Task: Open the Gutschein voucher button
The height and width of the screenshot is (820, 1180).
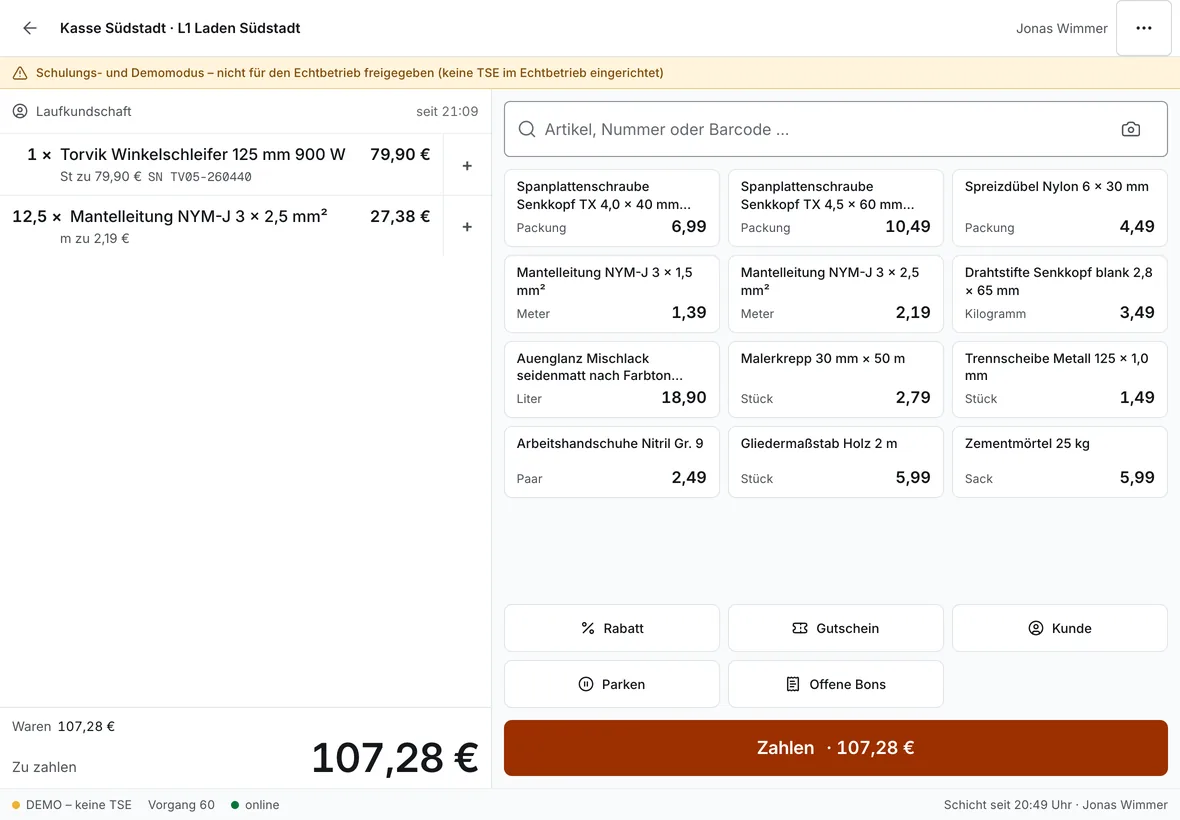Action: [x=835, y=628]
